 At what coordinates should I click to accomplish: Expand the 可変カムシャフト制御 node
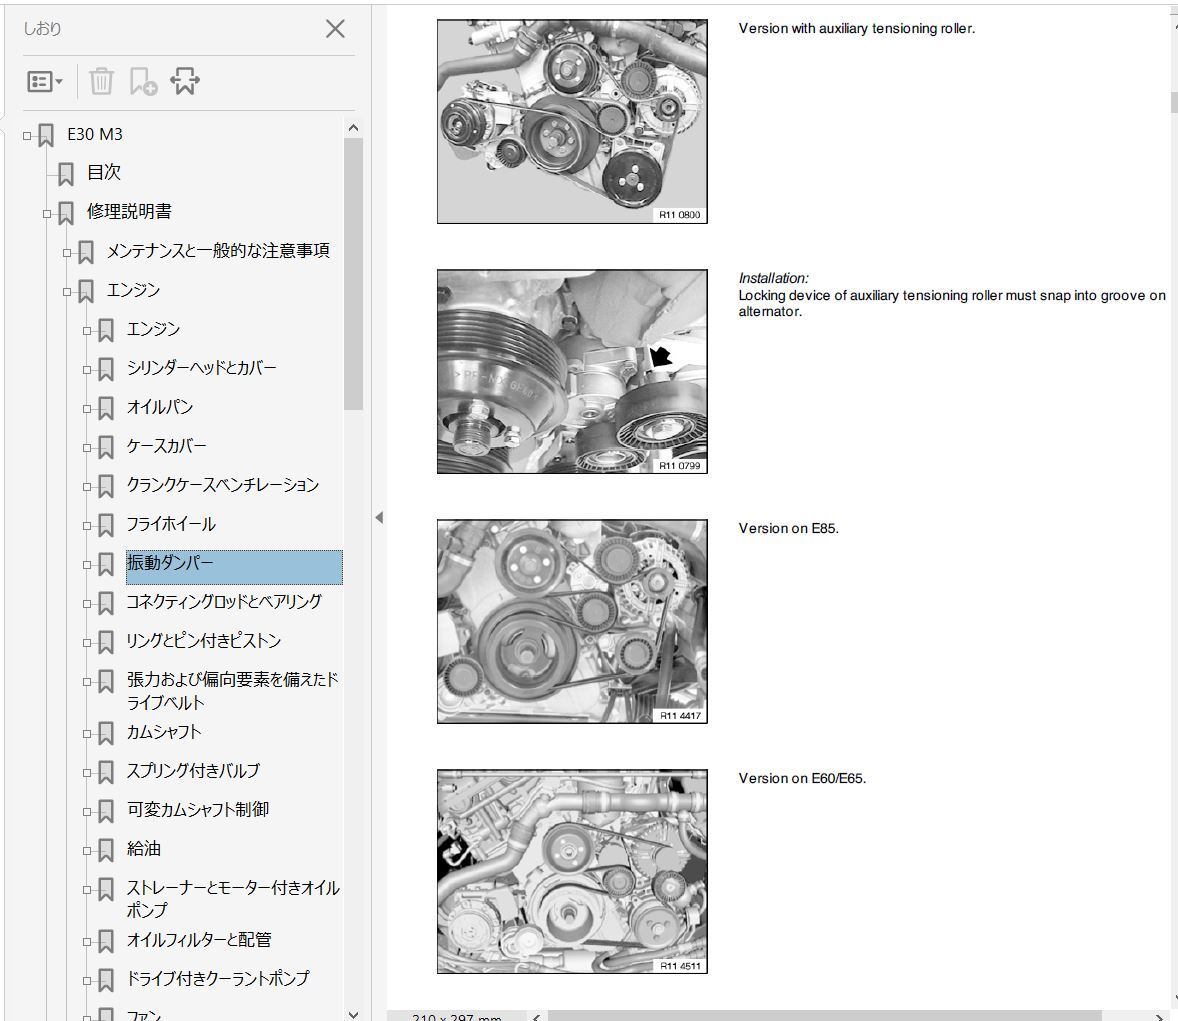tap(87, 812)
